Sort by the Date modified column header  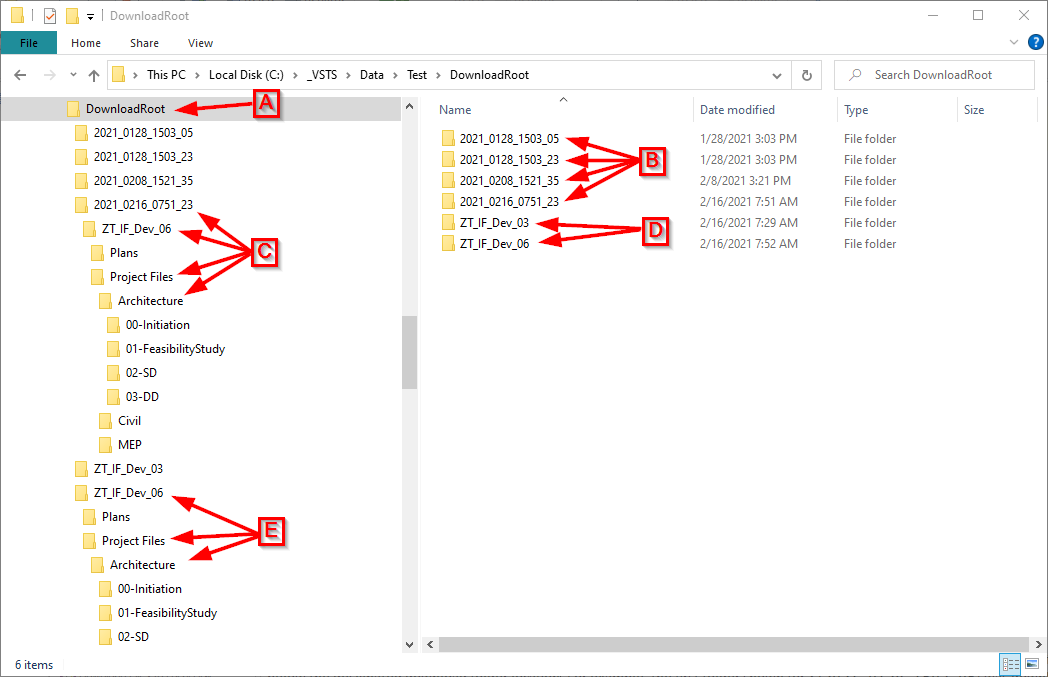click(x=737, y=110)
